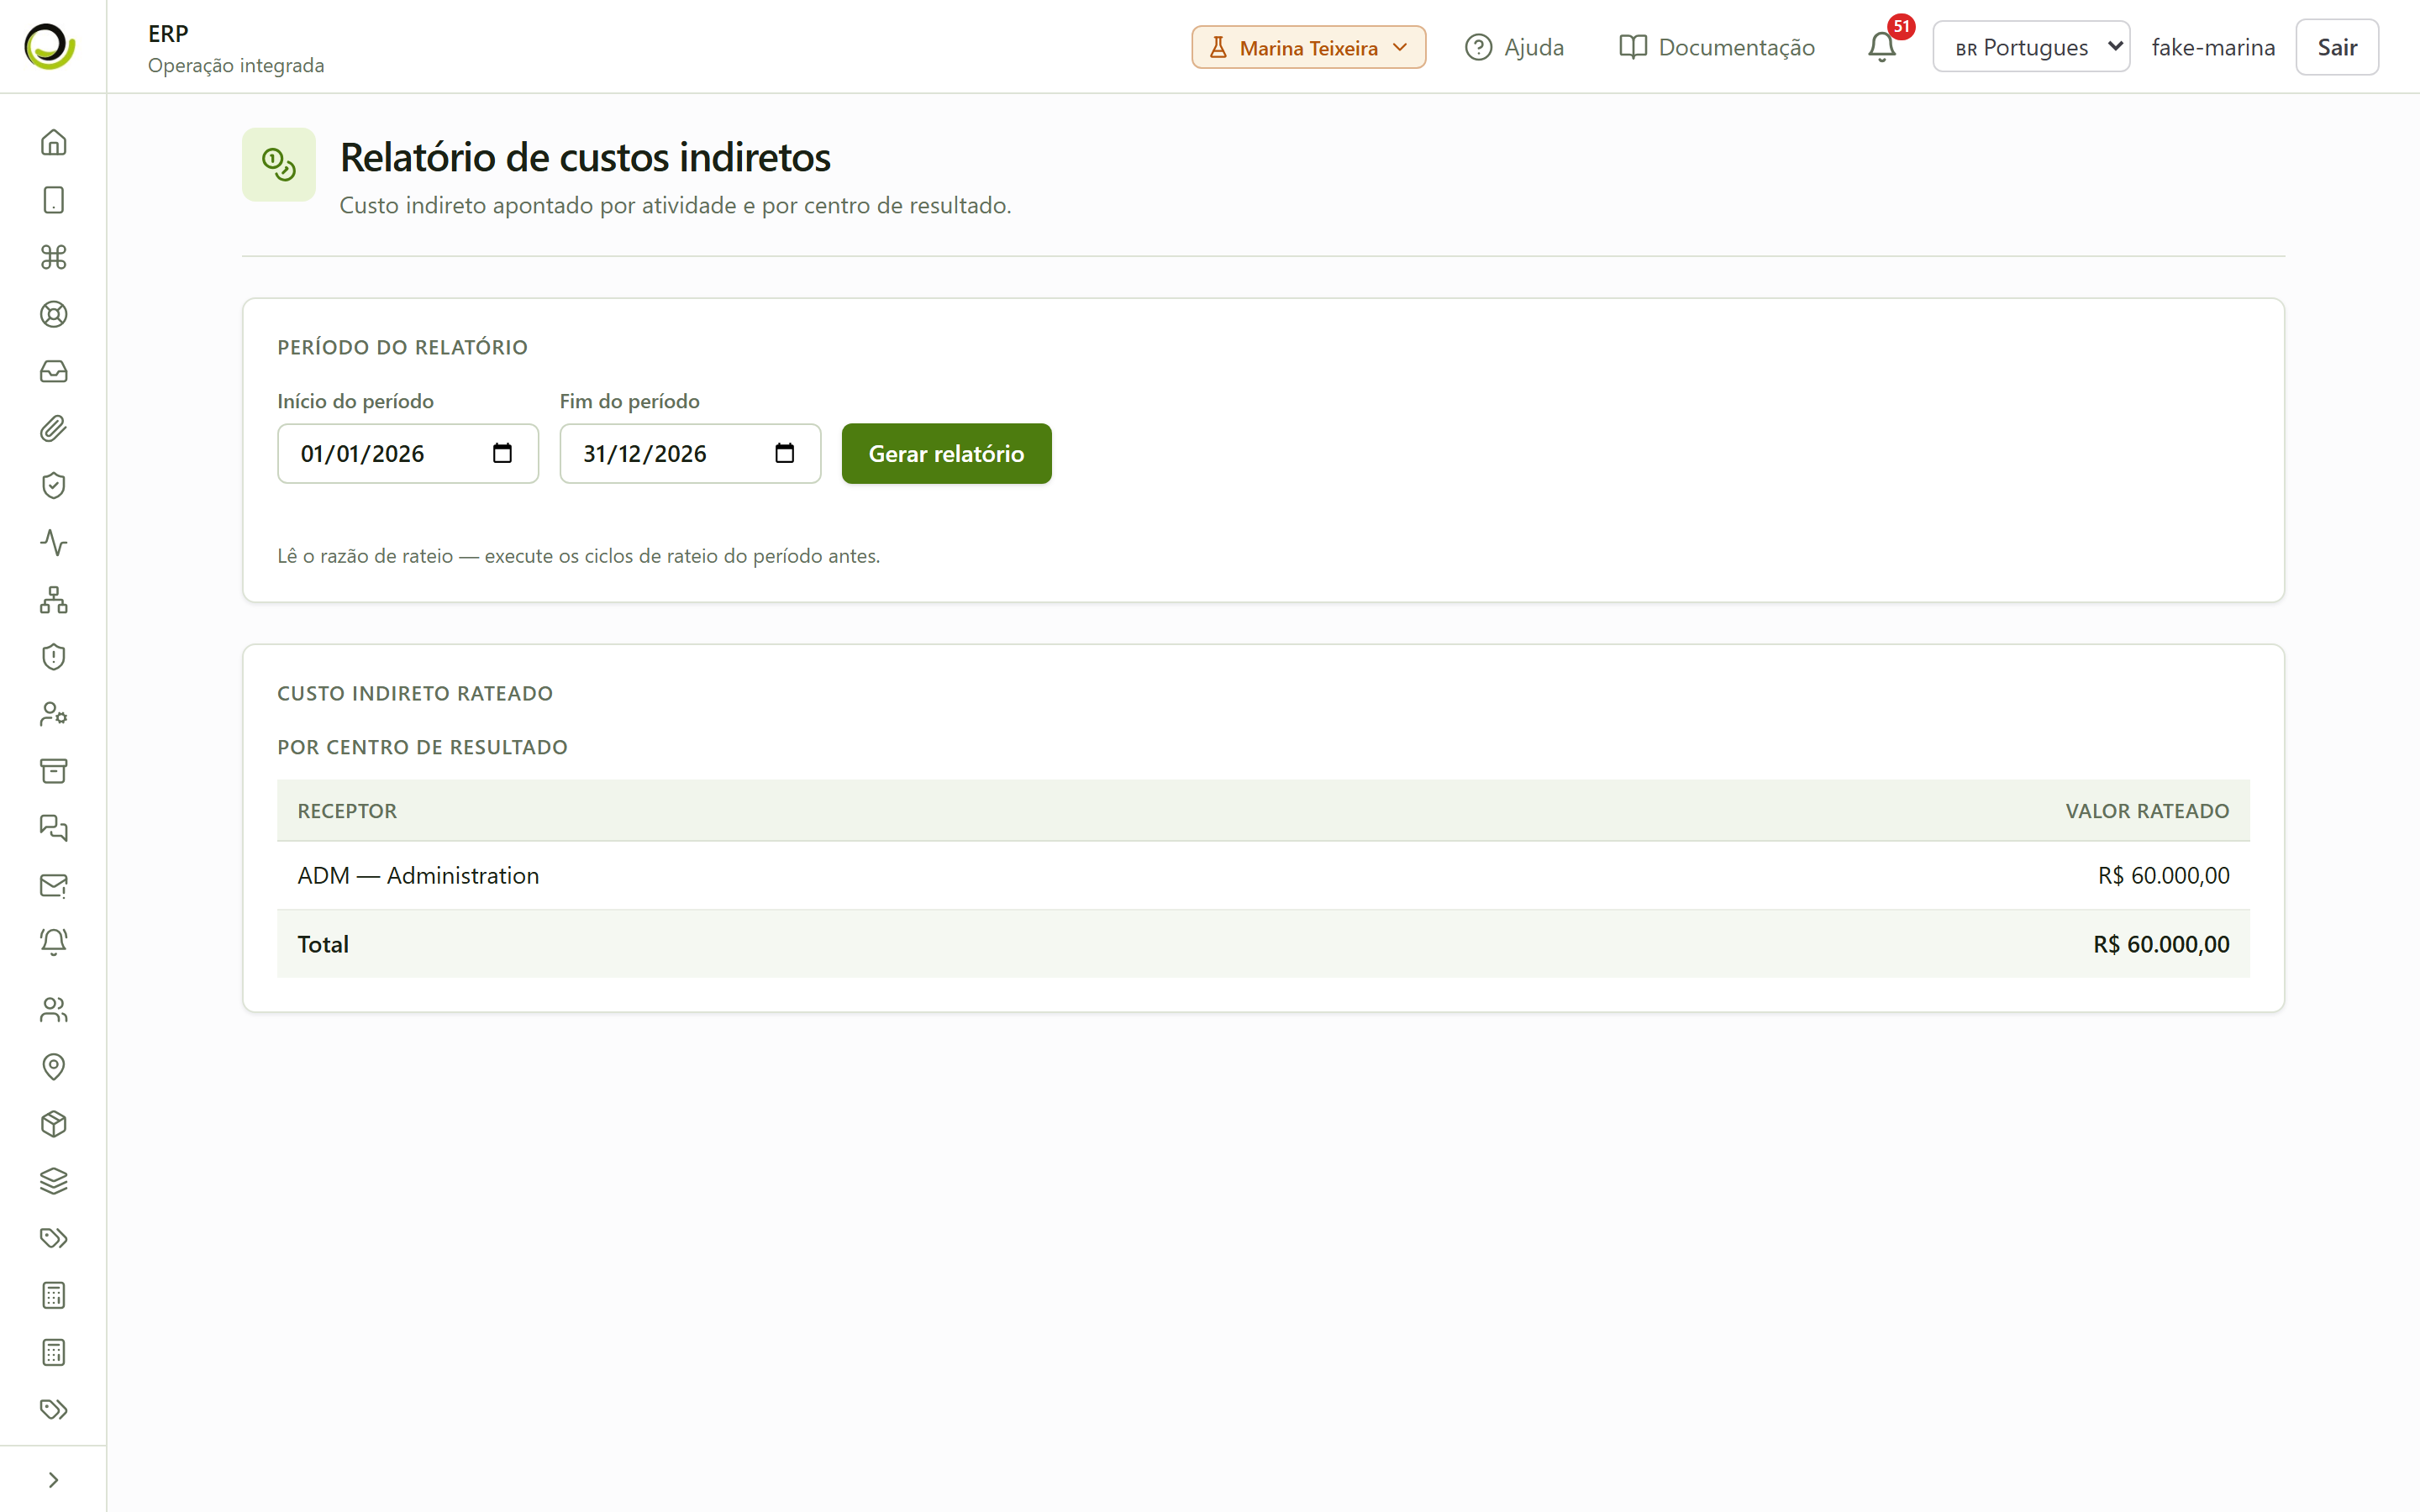Open the users group sidebar icon
Screen dimensions: 2420x1512
(x=54, y=1010)
